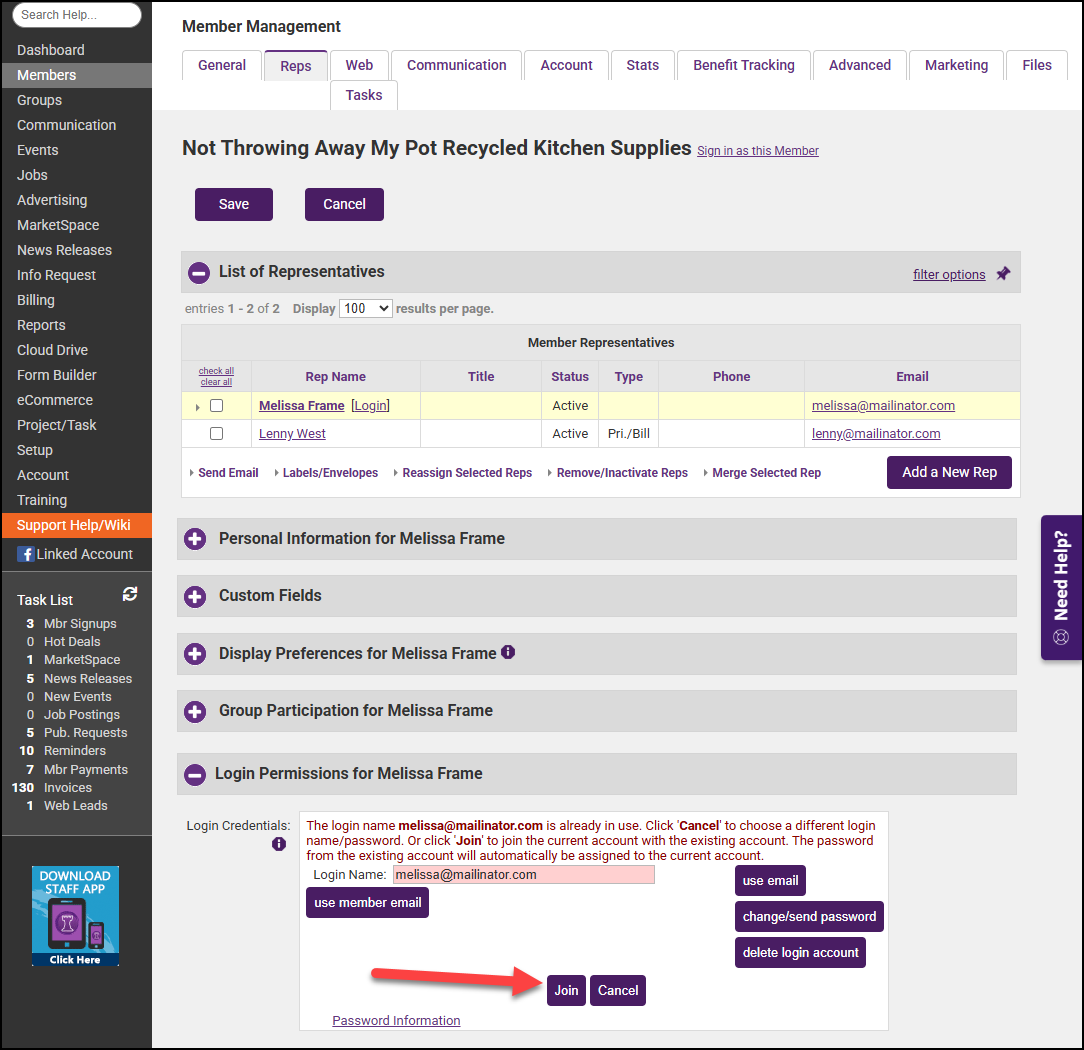The width and height of the screenshot is (1084, 1050).
Task: Check the Lenny West row checkbox
Action: point(216,433)
